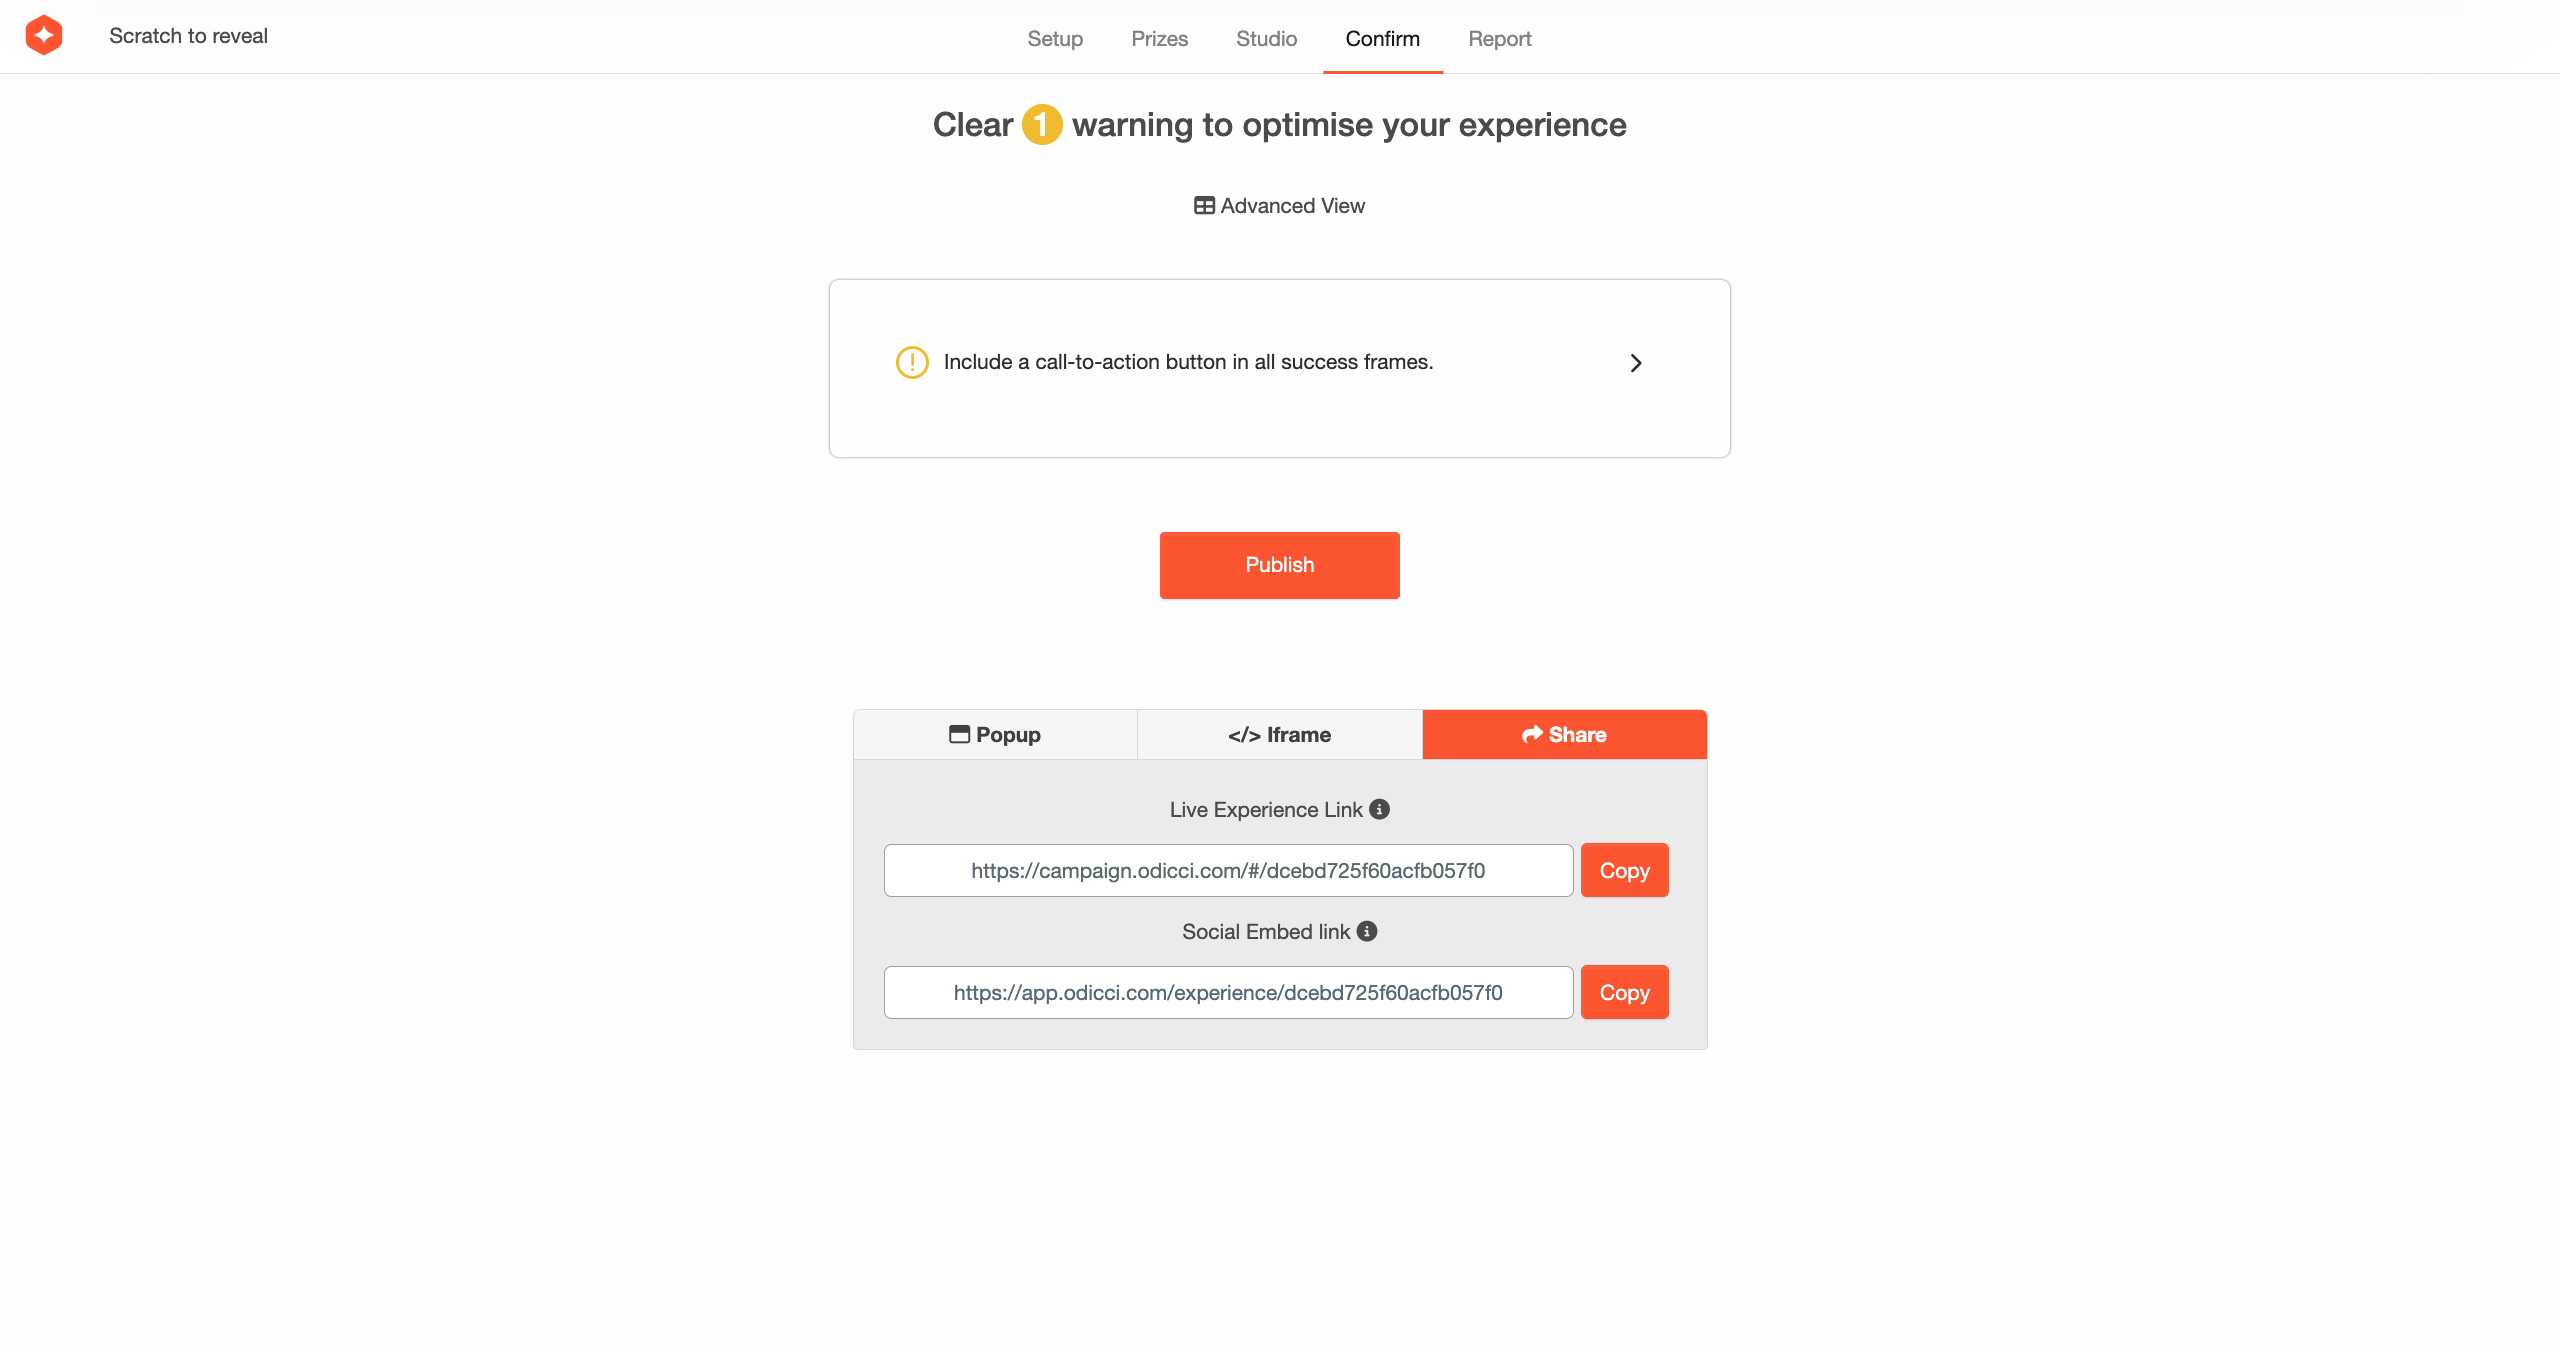Image resolution: width=2560 pixels, height=1351 pixels.
Task: Select the Iframe embed tab
Action: (1279, 735)
